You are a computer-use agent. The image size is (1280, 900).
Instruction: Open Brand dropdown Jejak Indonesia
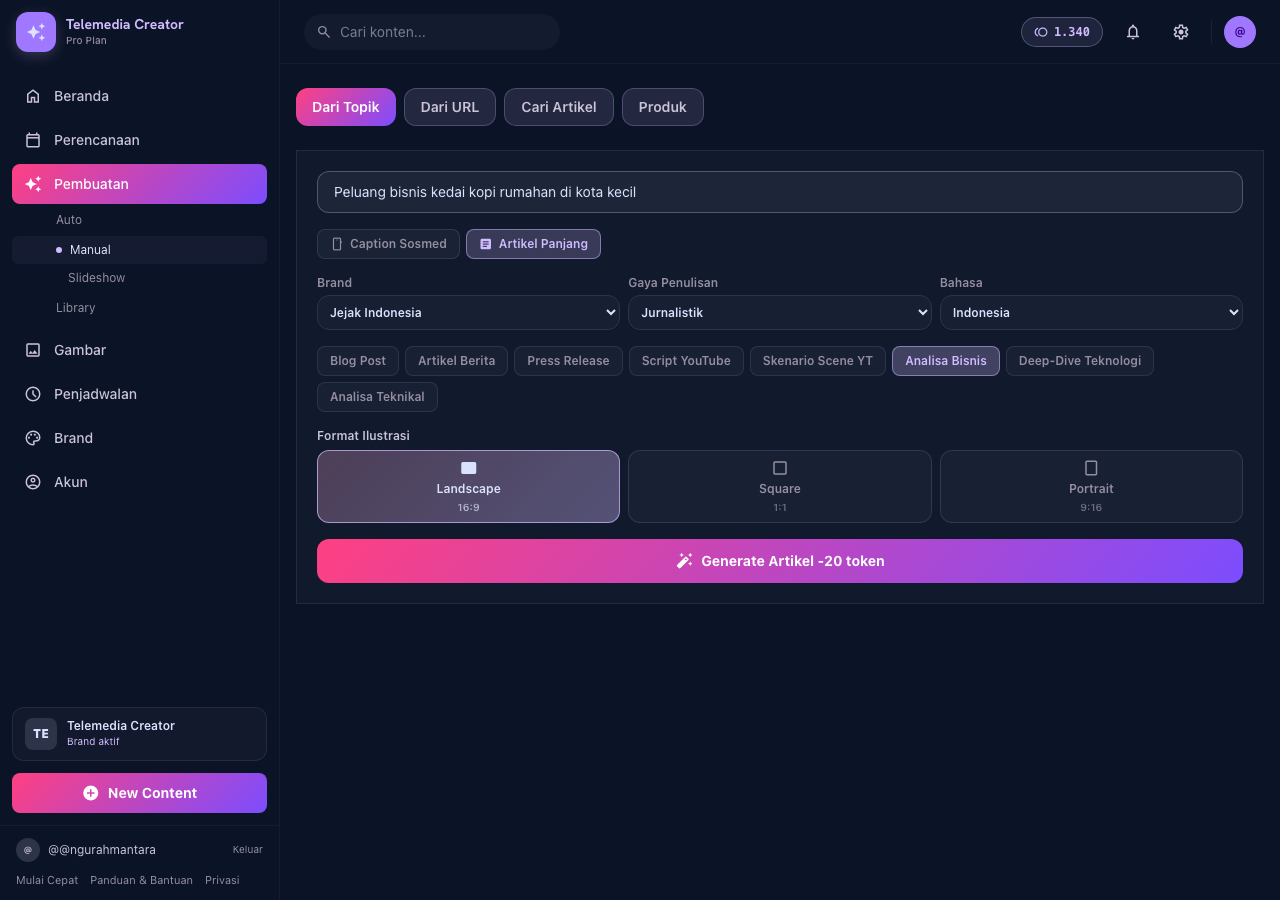468,312
